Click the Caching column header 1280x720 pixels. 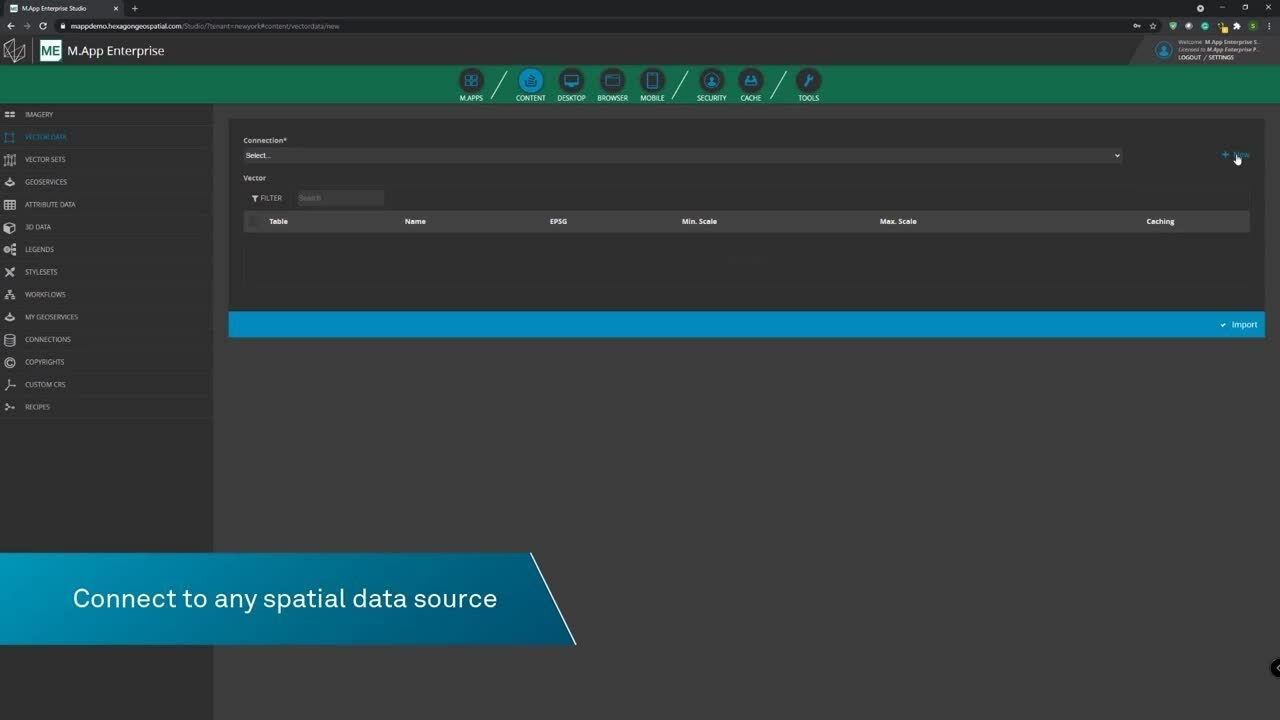click(x=1160, y=221)
